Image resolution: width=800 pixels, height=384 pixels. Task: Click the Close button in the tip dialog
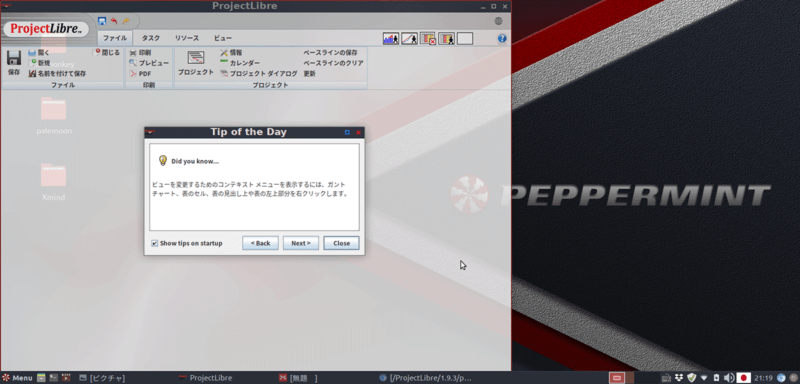(x=341, y=243)
